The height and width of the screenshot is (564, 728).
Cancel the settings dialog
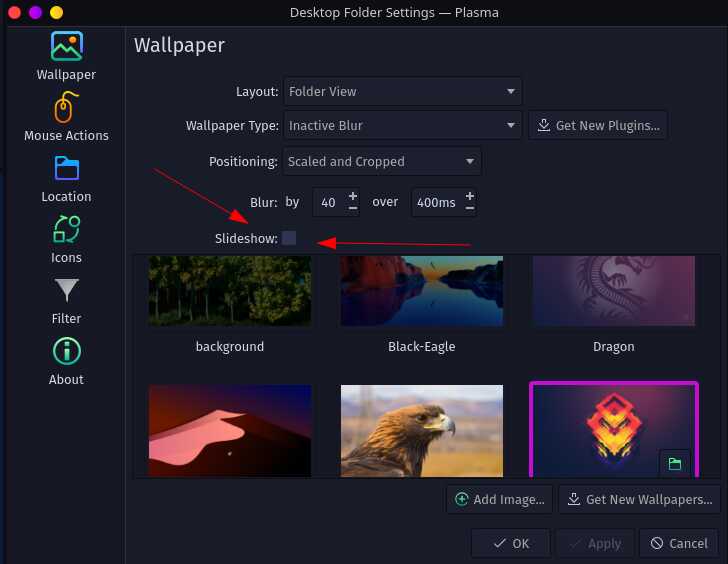[x=679, y=543]
